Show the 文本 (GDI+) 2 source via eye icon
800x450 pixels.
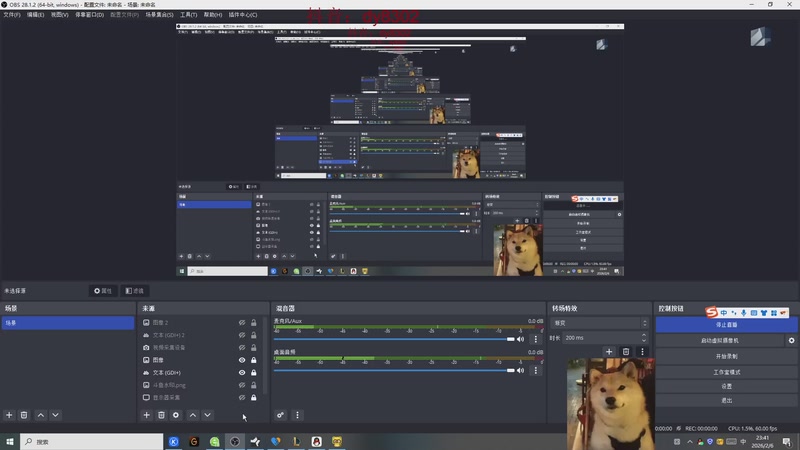242,335
